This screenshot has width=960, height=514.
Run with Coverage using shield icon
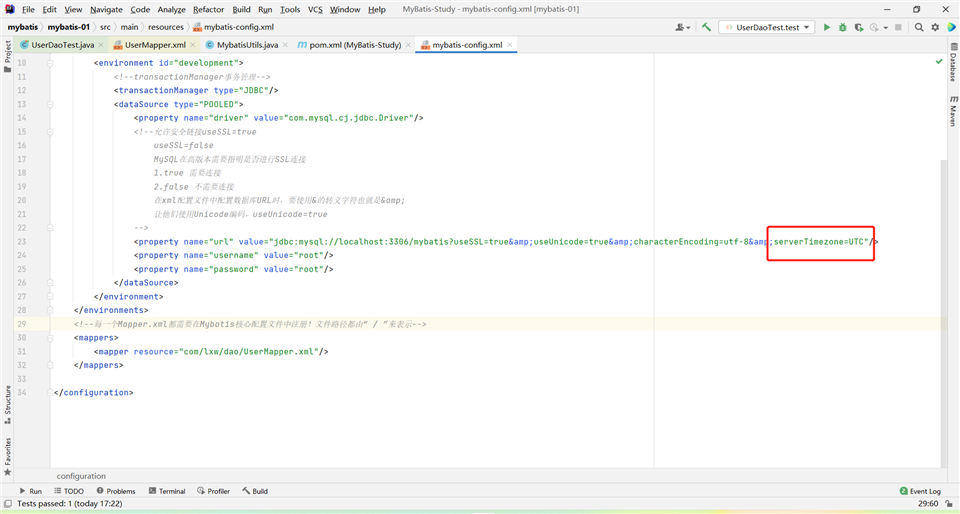point(859,27)
